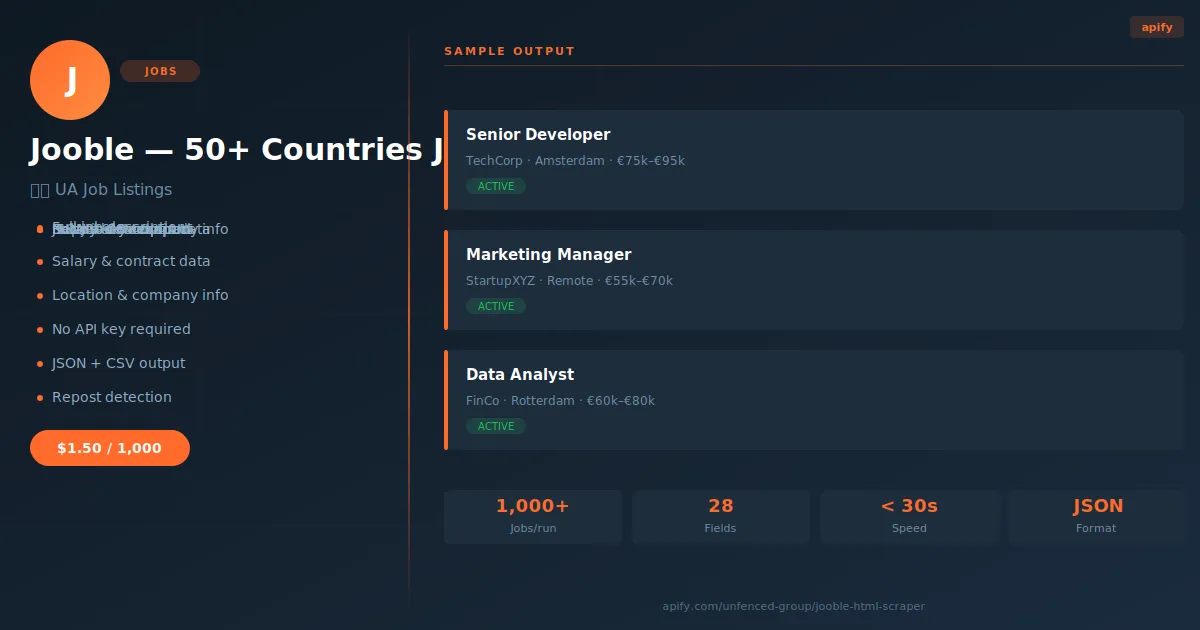Click ACTIVE badge under Data Analyst

[496, 426]
